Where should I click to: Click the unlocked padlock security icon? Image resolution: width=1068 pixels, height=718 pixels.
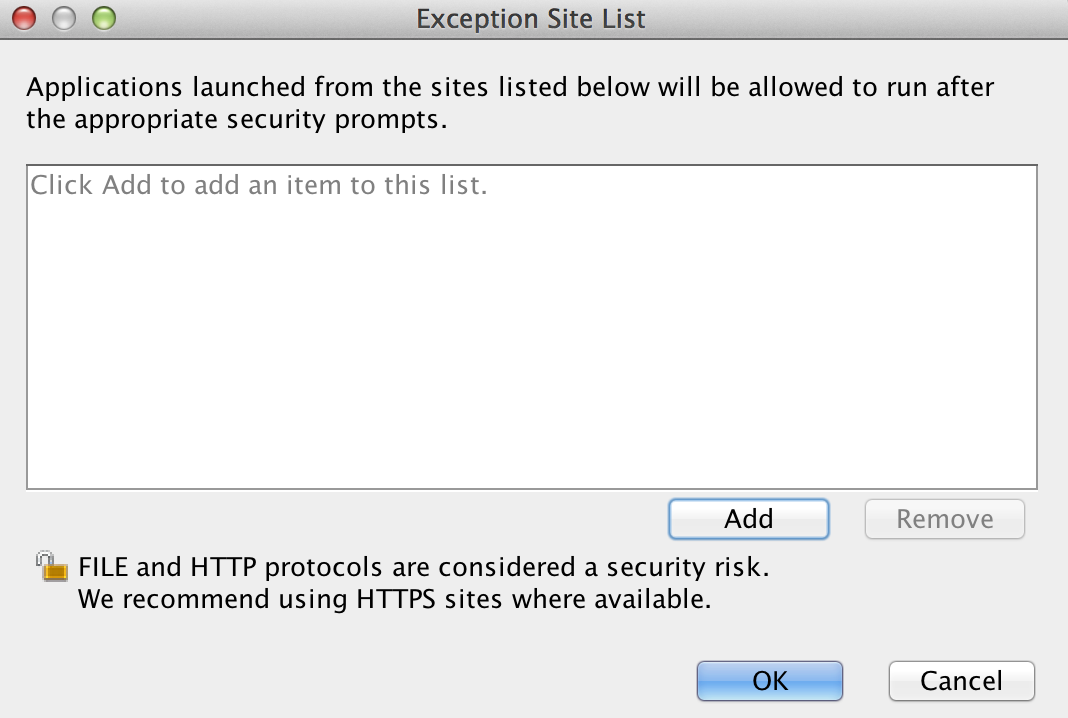click(x=52, y=566)
